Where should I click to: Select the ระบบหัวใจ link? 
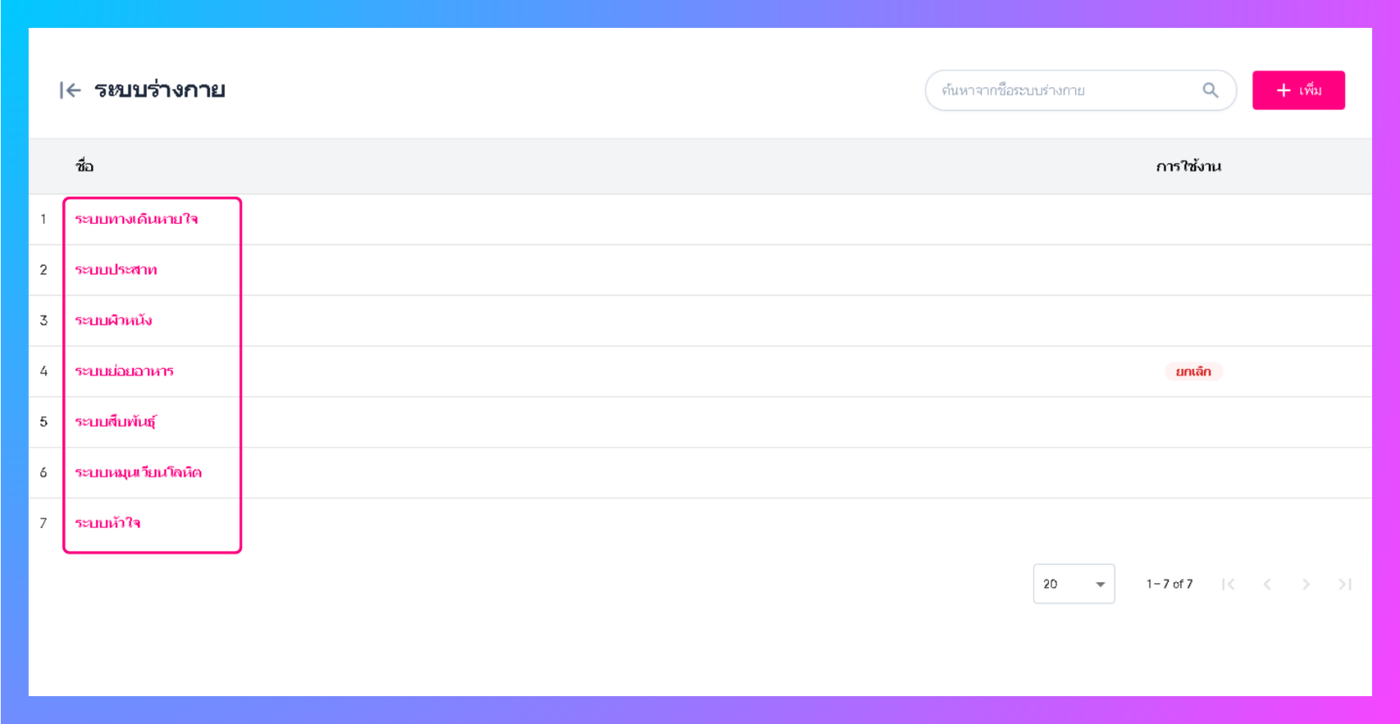107,523
